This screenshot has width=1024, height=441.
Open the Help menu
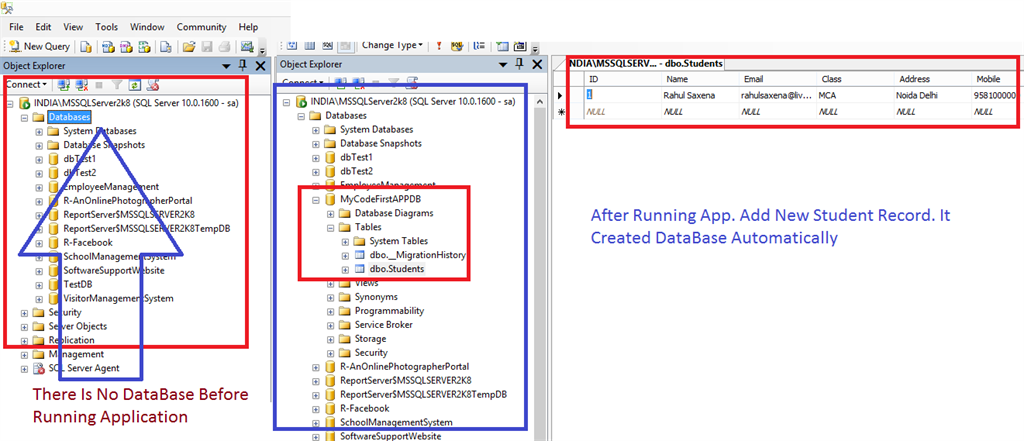click(248, 27)
